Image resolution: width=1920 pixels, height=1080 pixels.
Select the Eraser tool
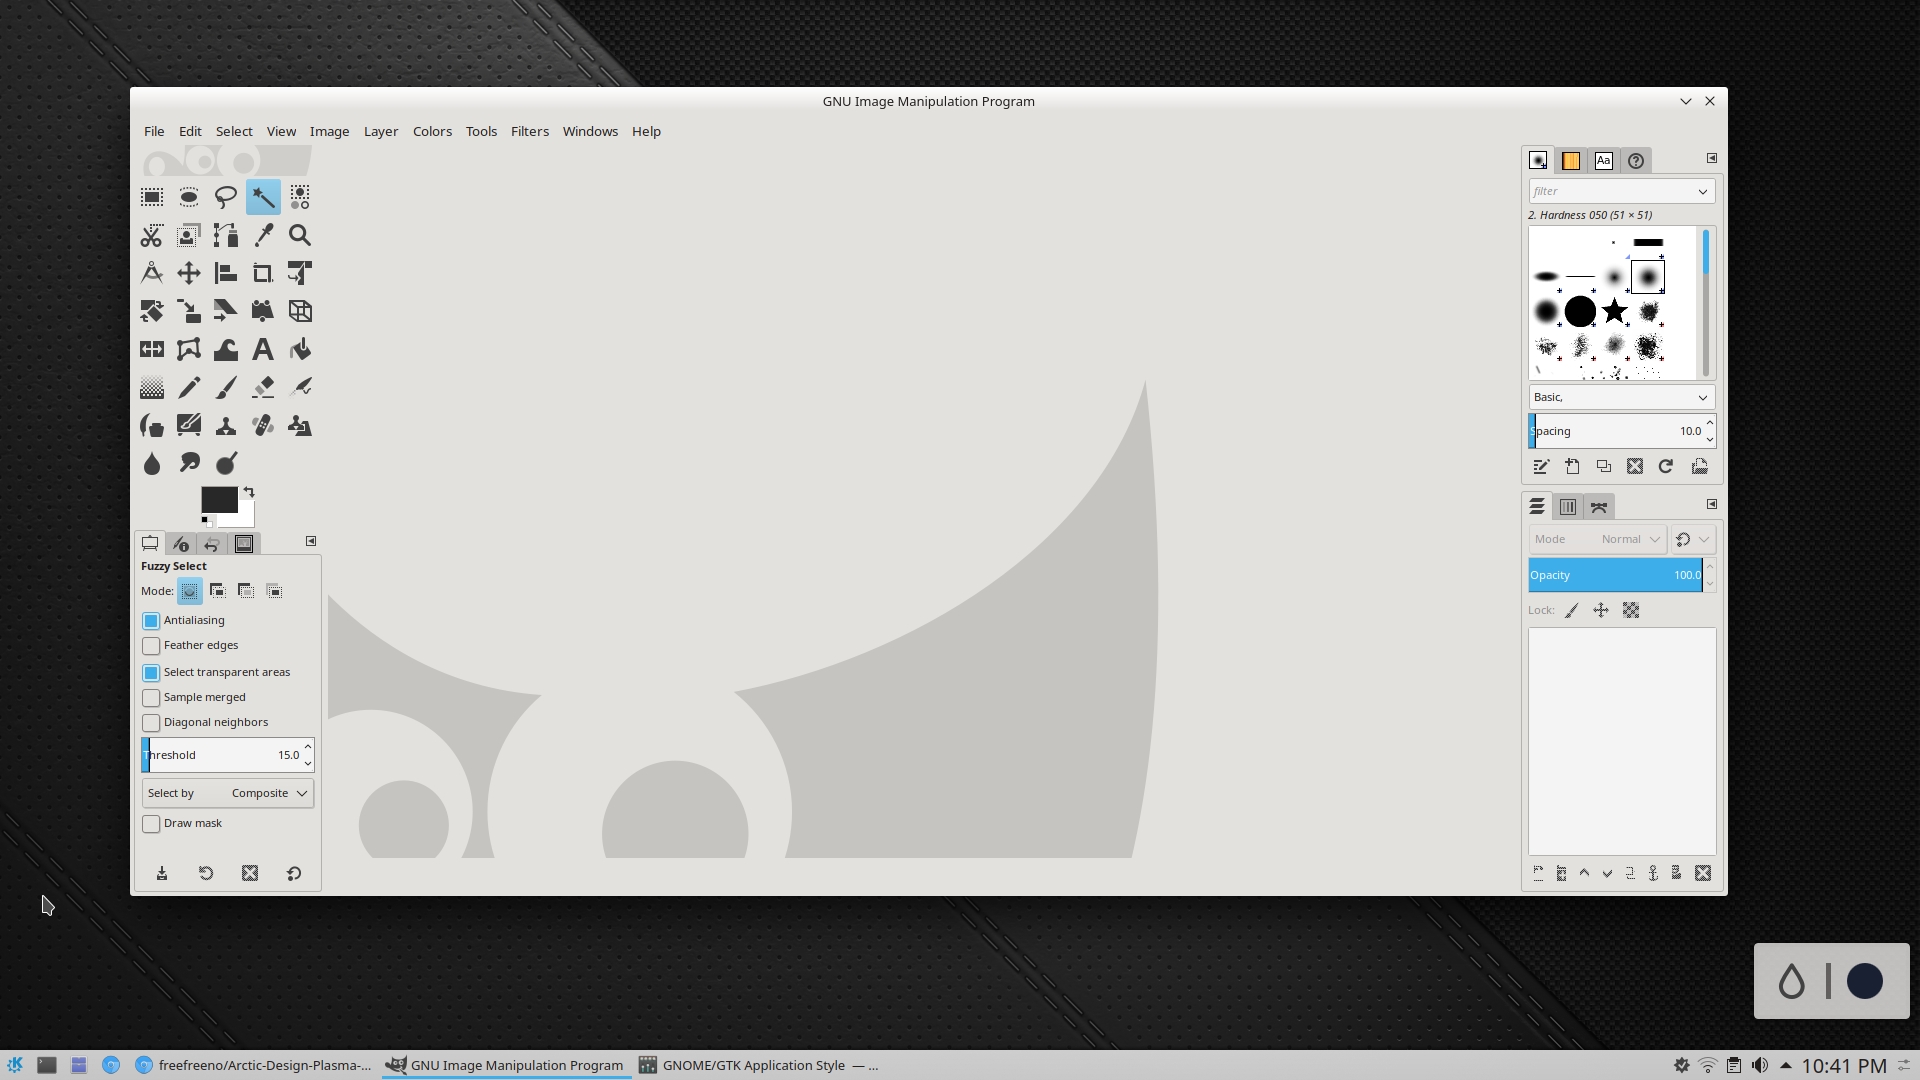click(263, 387)
